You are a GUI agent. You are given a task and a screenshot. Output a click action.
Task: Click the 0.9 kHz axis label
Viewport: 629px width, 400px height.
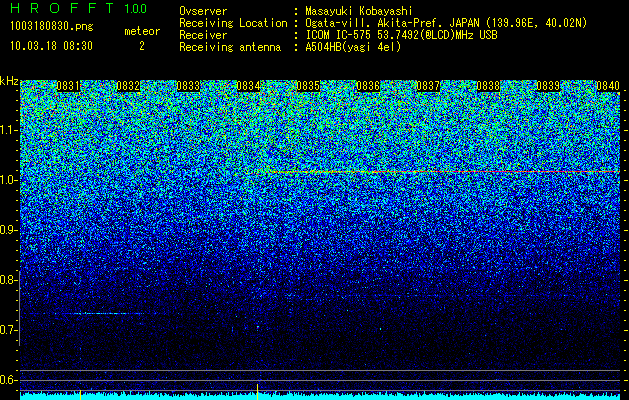click(8, 230)
